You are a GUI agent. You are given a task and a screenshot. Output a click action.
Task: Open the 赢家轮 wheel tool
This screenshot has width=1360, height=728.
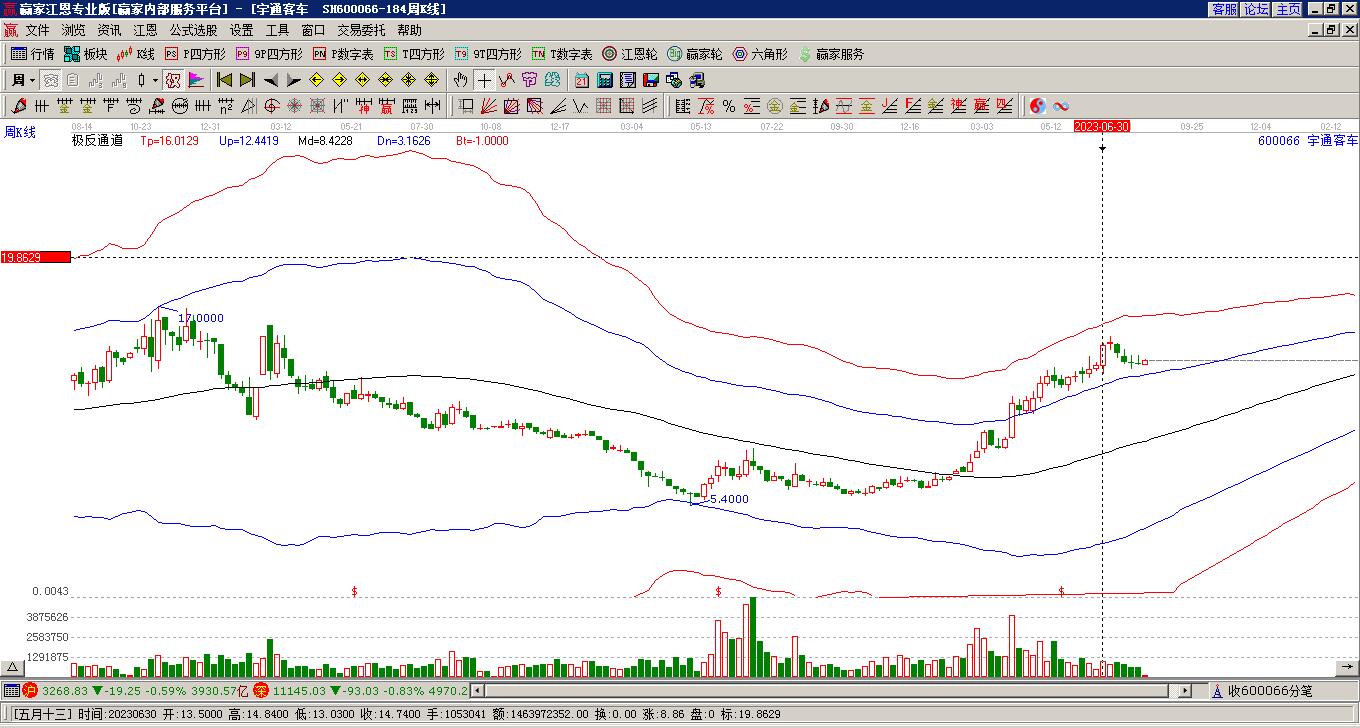pyautogui.click(x=694, y=54)
